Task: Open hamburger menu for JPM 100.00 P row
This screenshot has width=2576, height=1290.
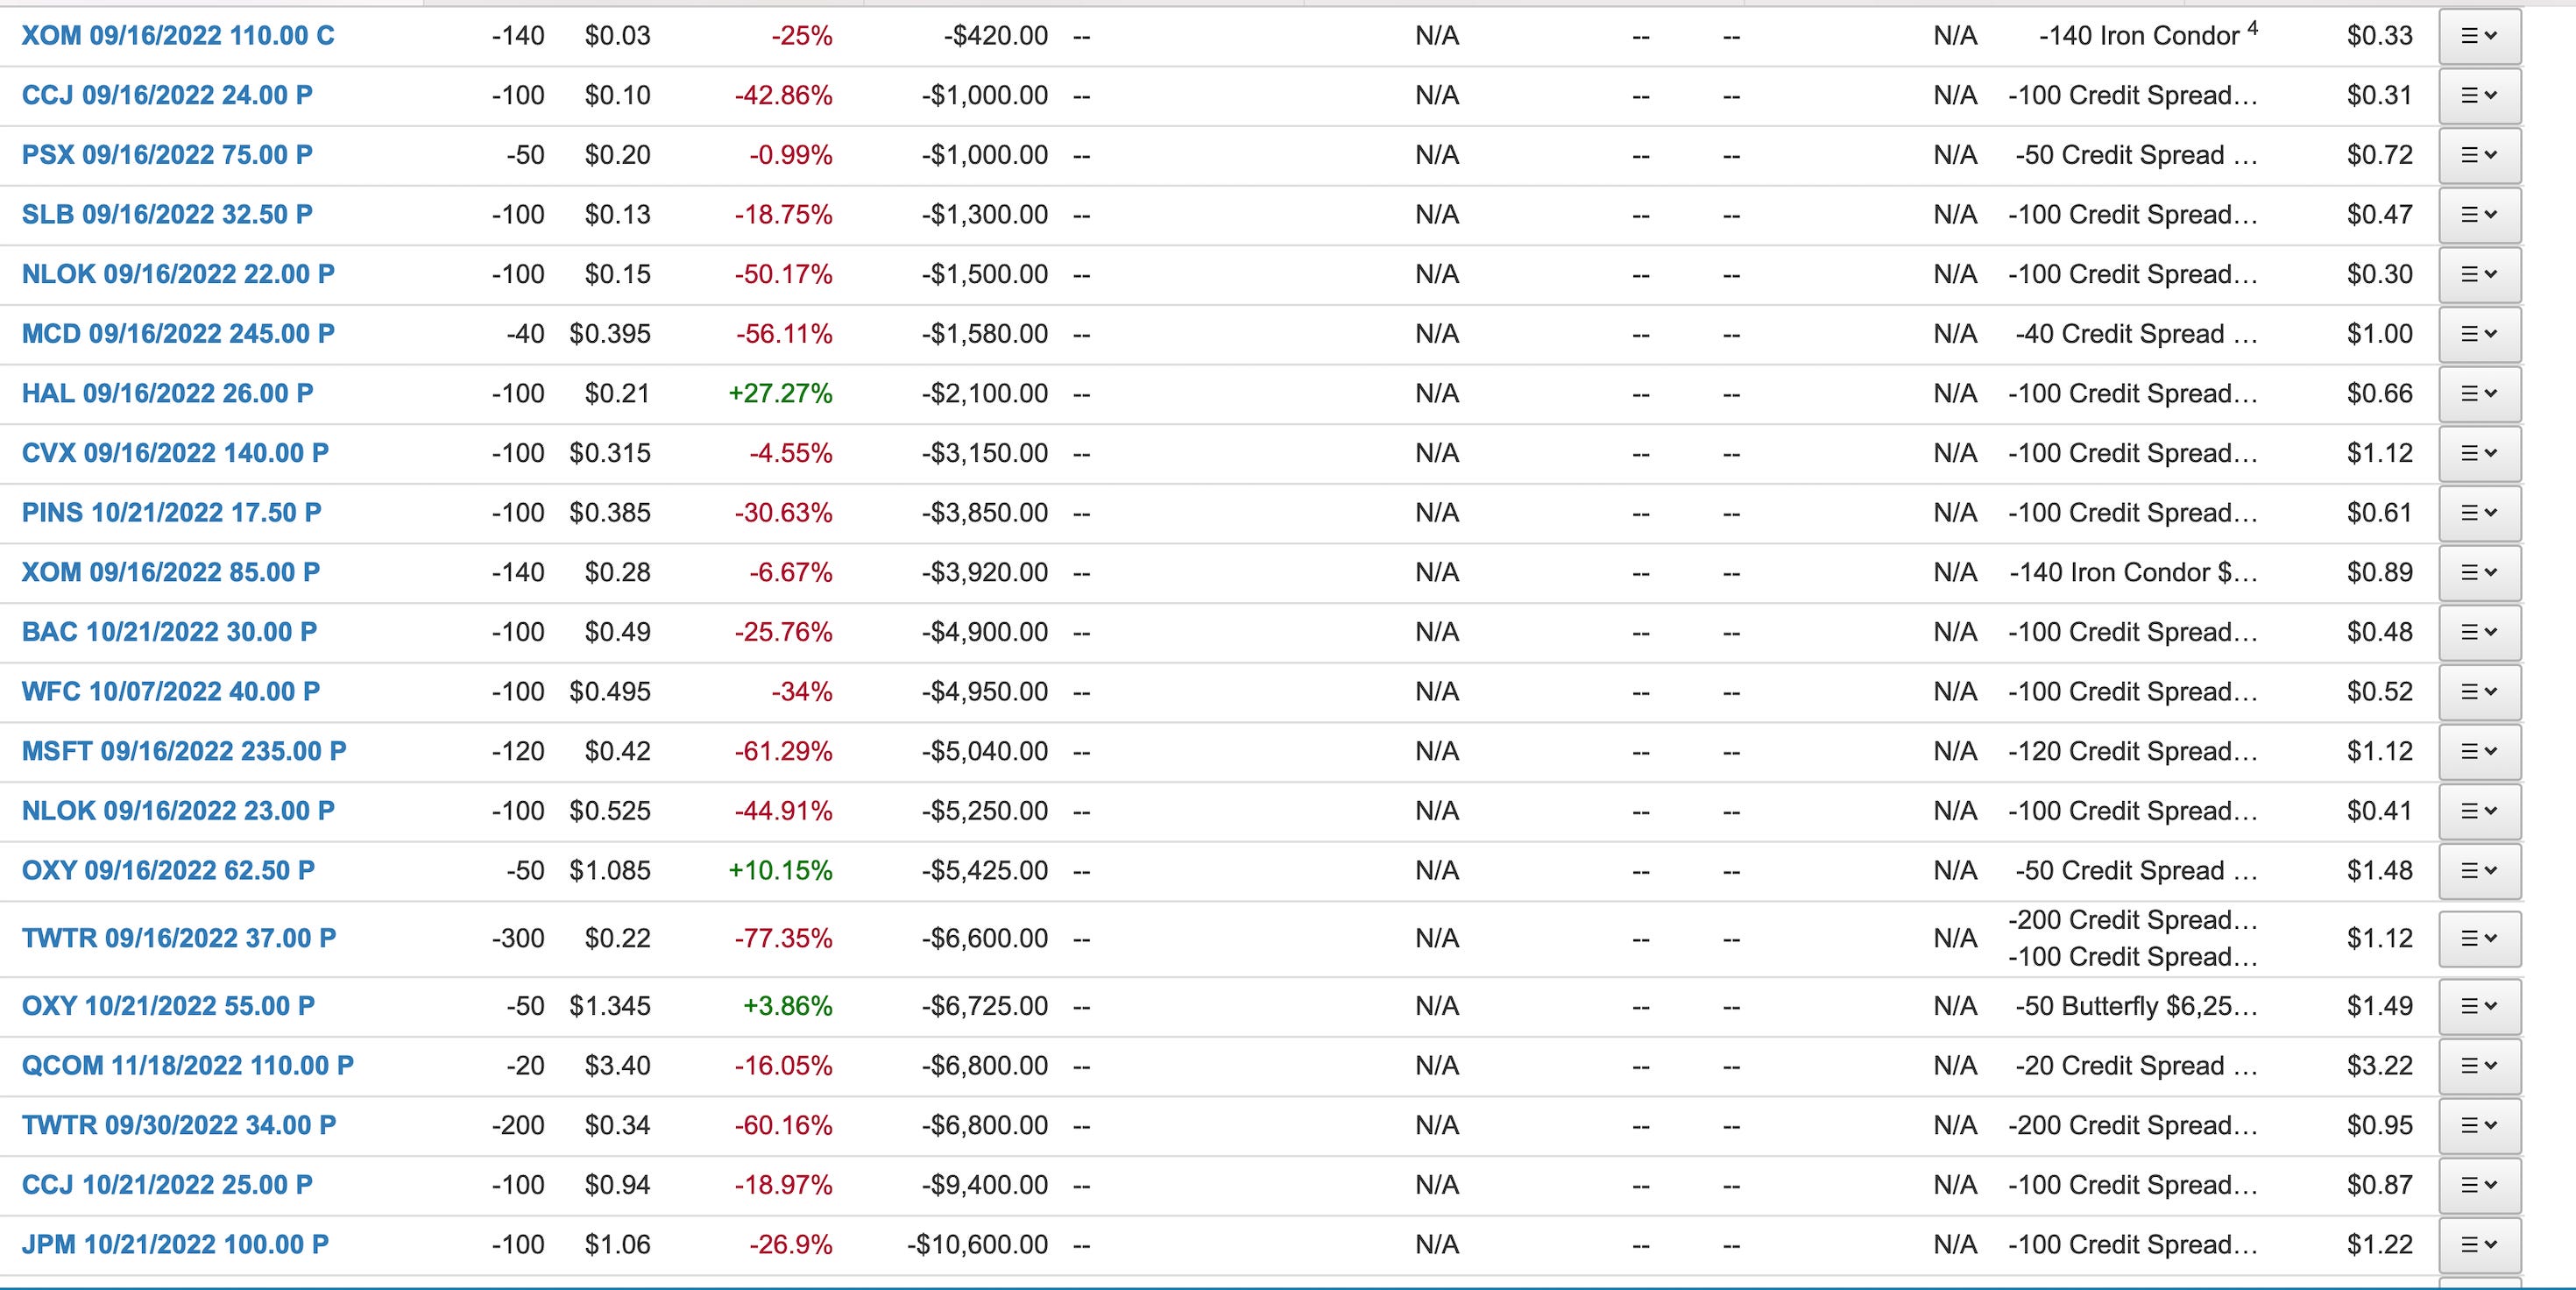Action: tap(2479, 1245)
